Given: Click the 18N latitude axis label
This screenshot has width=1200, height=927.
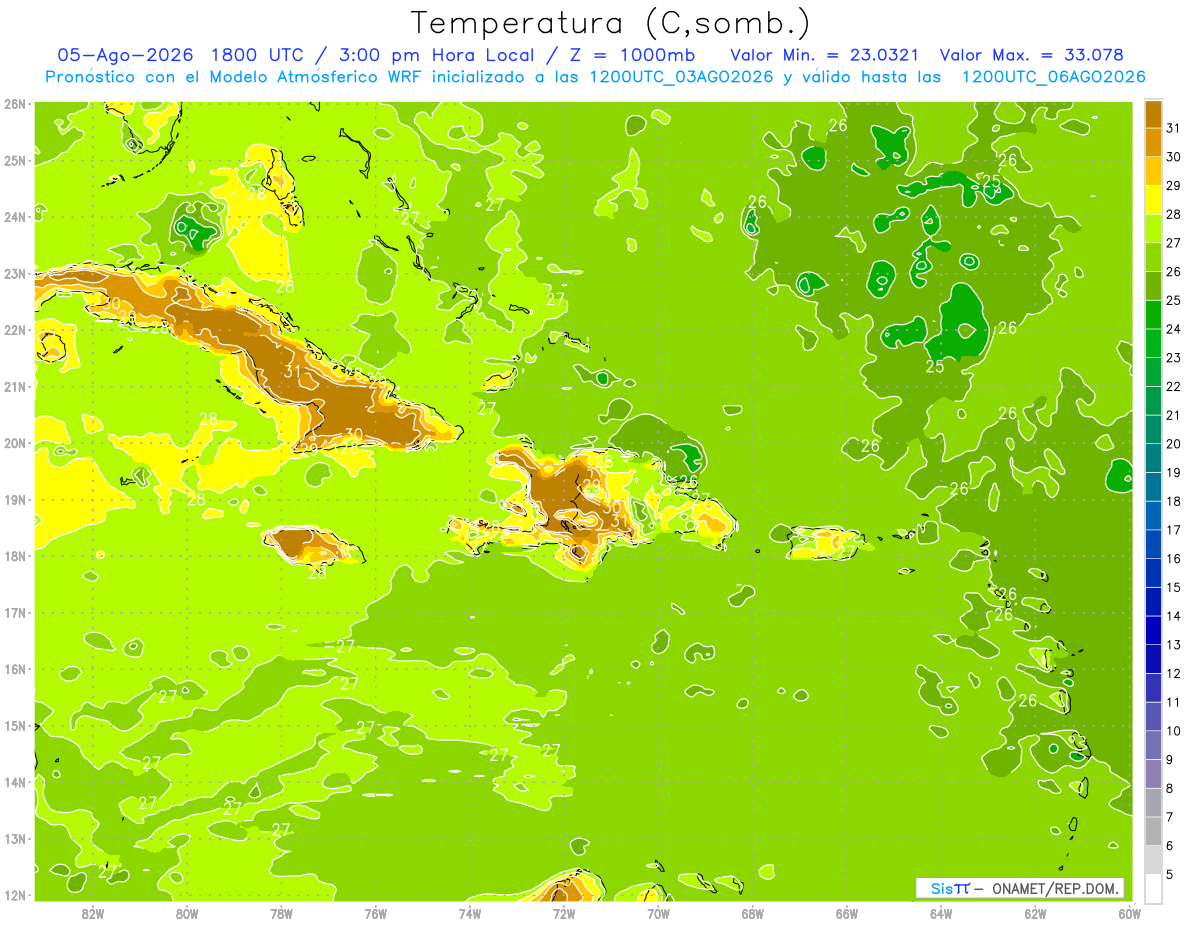Looking at the screenshot, I should [x=15, y=556].
